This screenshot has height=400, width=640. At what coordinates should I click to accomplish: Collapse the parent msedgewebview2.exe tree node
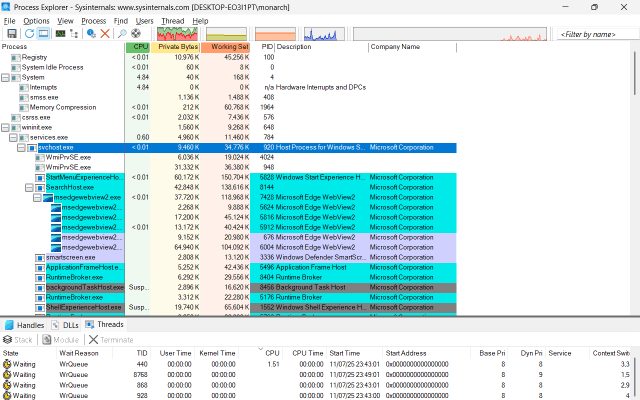(37, 198)
